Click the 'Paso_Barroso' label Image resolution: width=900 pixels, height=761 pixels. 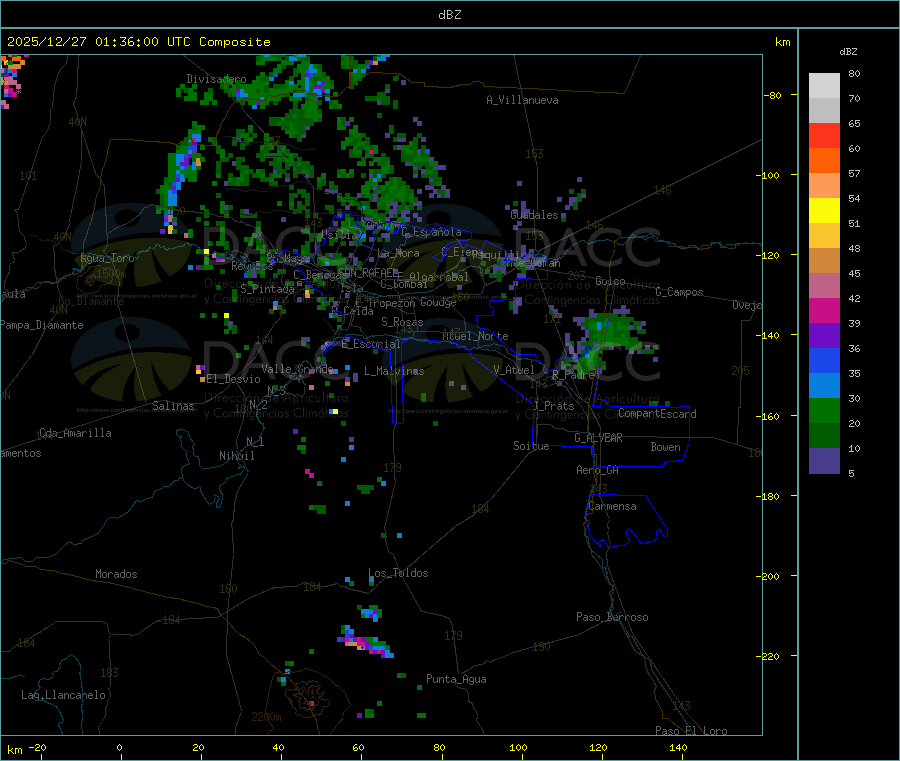[612, 618]
